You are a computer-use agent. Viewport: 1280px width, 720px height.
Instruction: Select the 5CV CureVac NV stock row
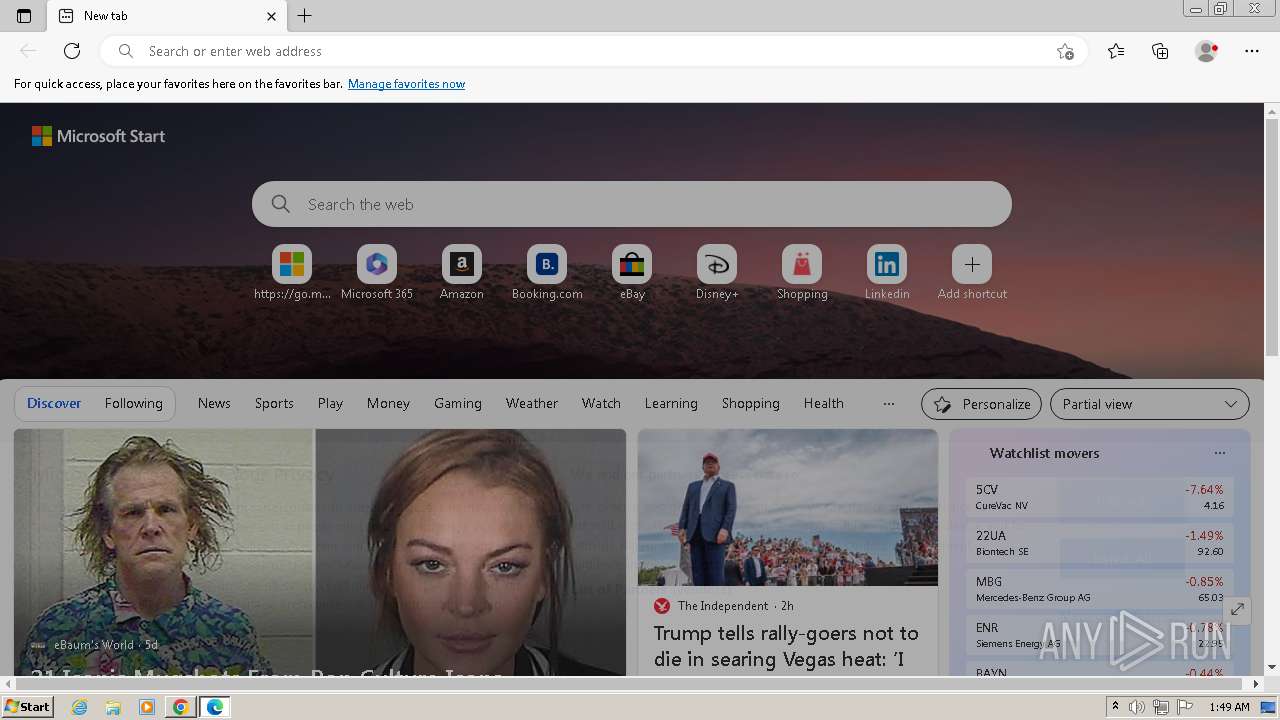click(1100, 497)
